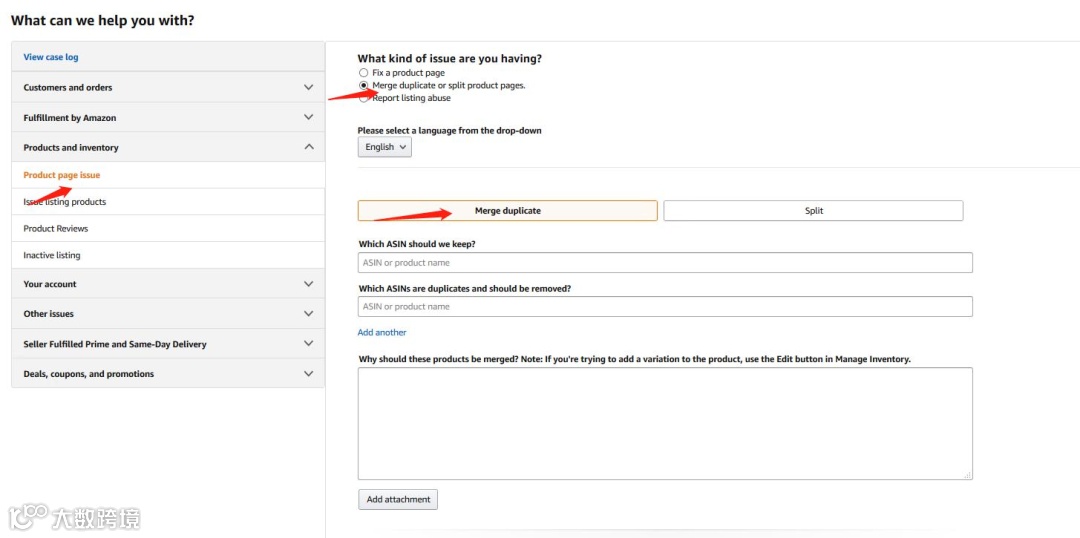Expand the Customers and orders section
The height and width of the screenshot is (538, 1080).
tap(168, 88)
